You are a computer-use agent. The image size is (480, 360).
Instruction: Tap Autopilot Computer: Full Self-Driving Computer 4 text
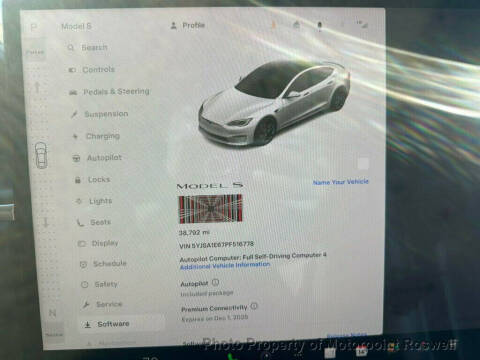[253, 257]
